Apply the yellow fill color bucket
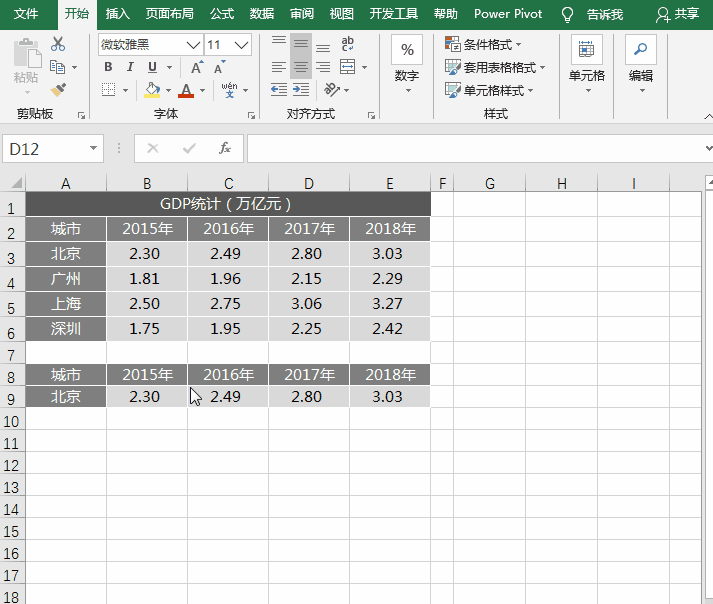713x604 pixels. coord(152,90)
